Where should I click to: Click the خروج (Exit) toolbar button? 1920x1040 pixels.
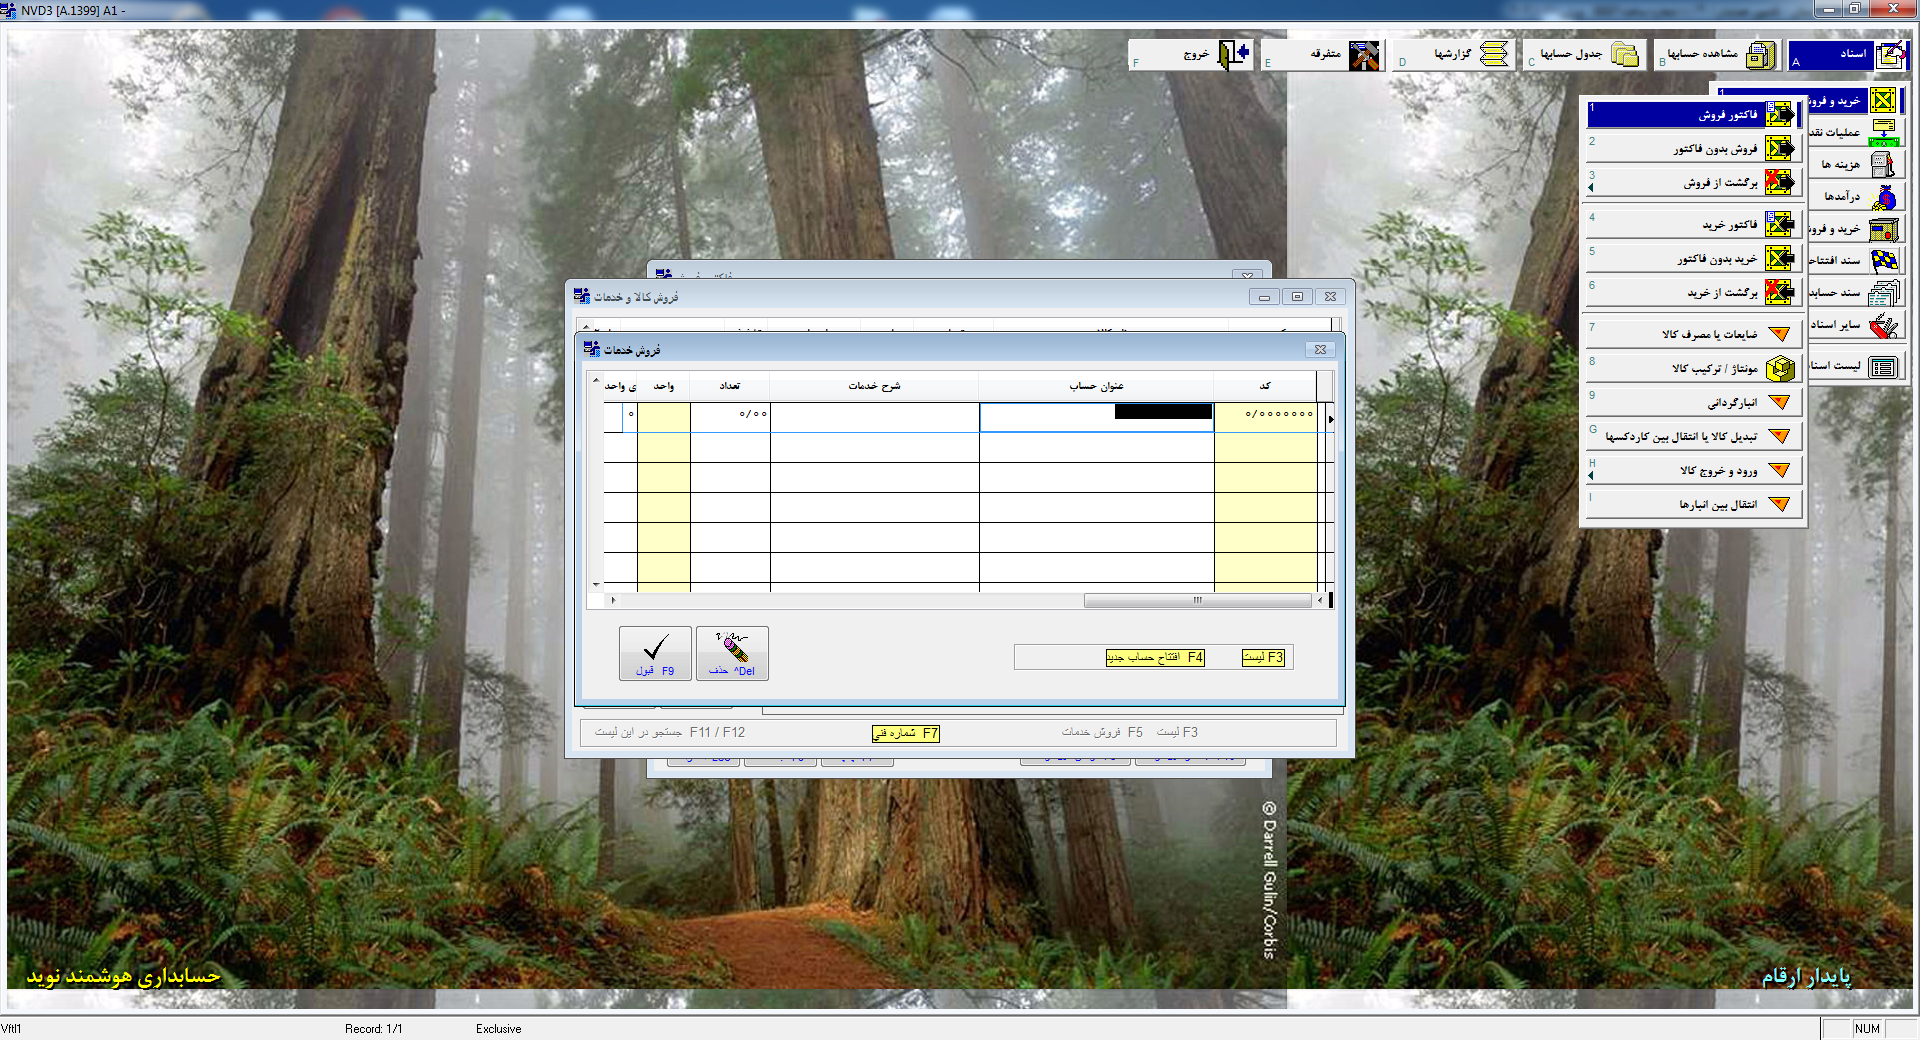pos(1190,55)
